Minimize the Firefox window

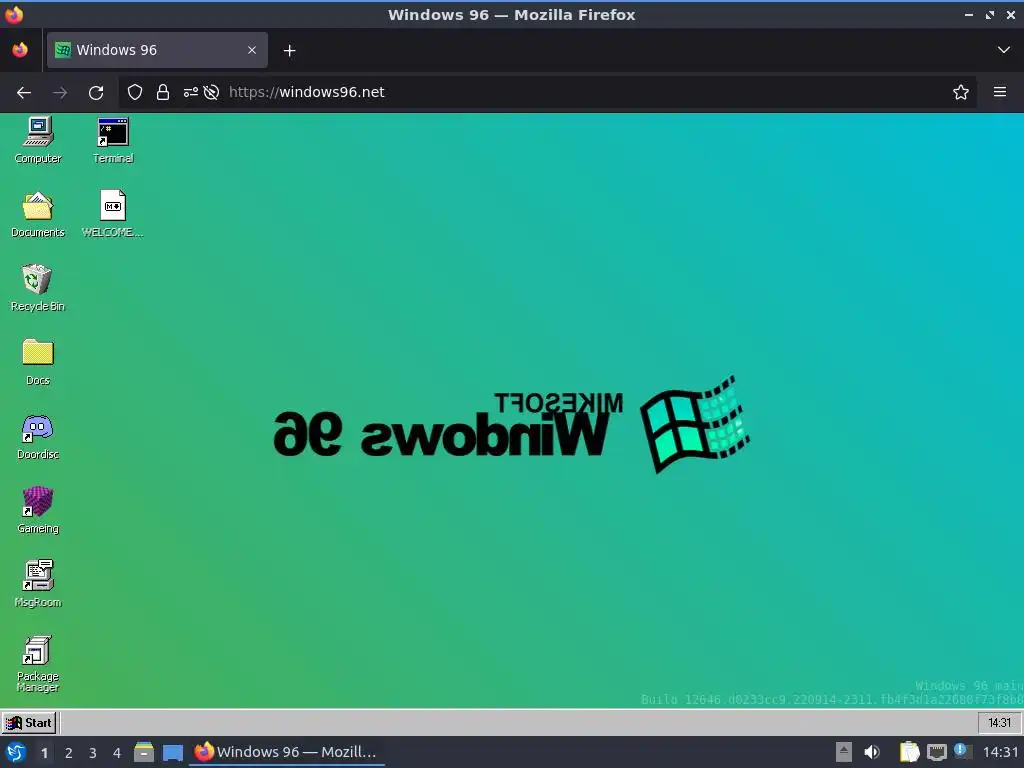(968, 15)
